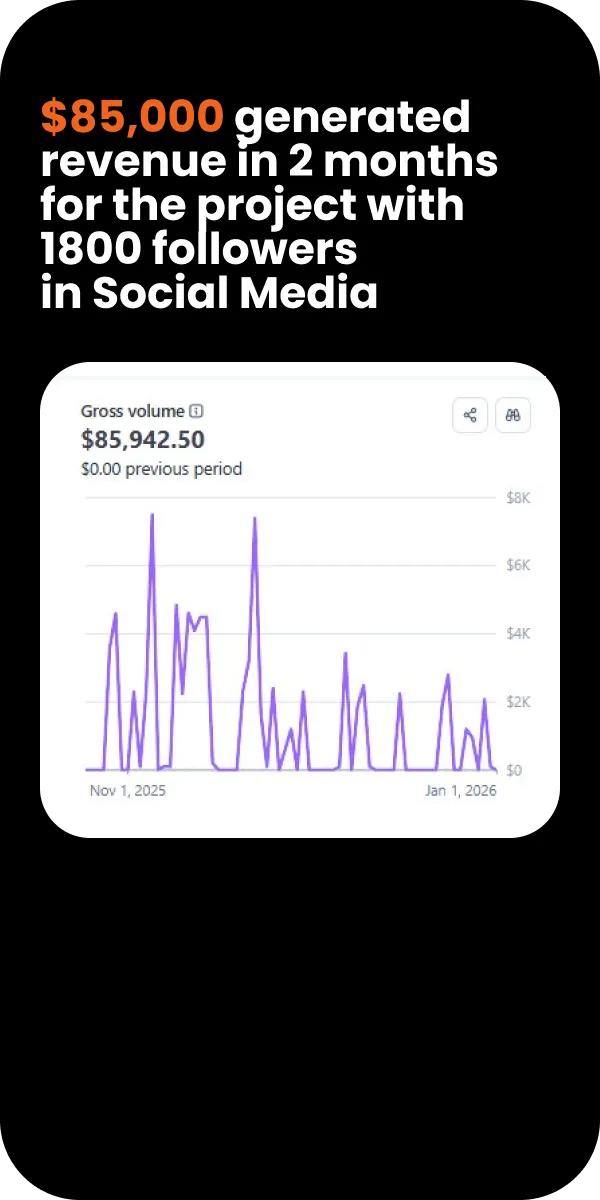Click the $0.00 previous period text

(161, 468)
